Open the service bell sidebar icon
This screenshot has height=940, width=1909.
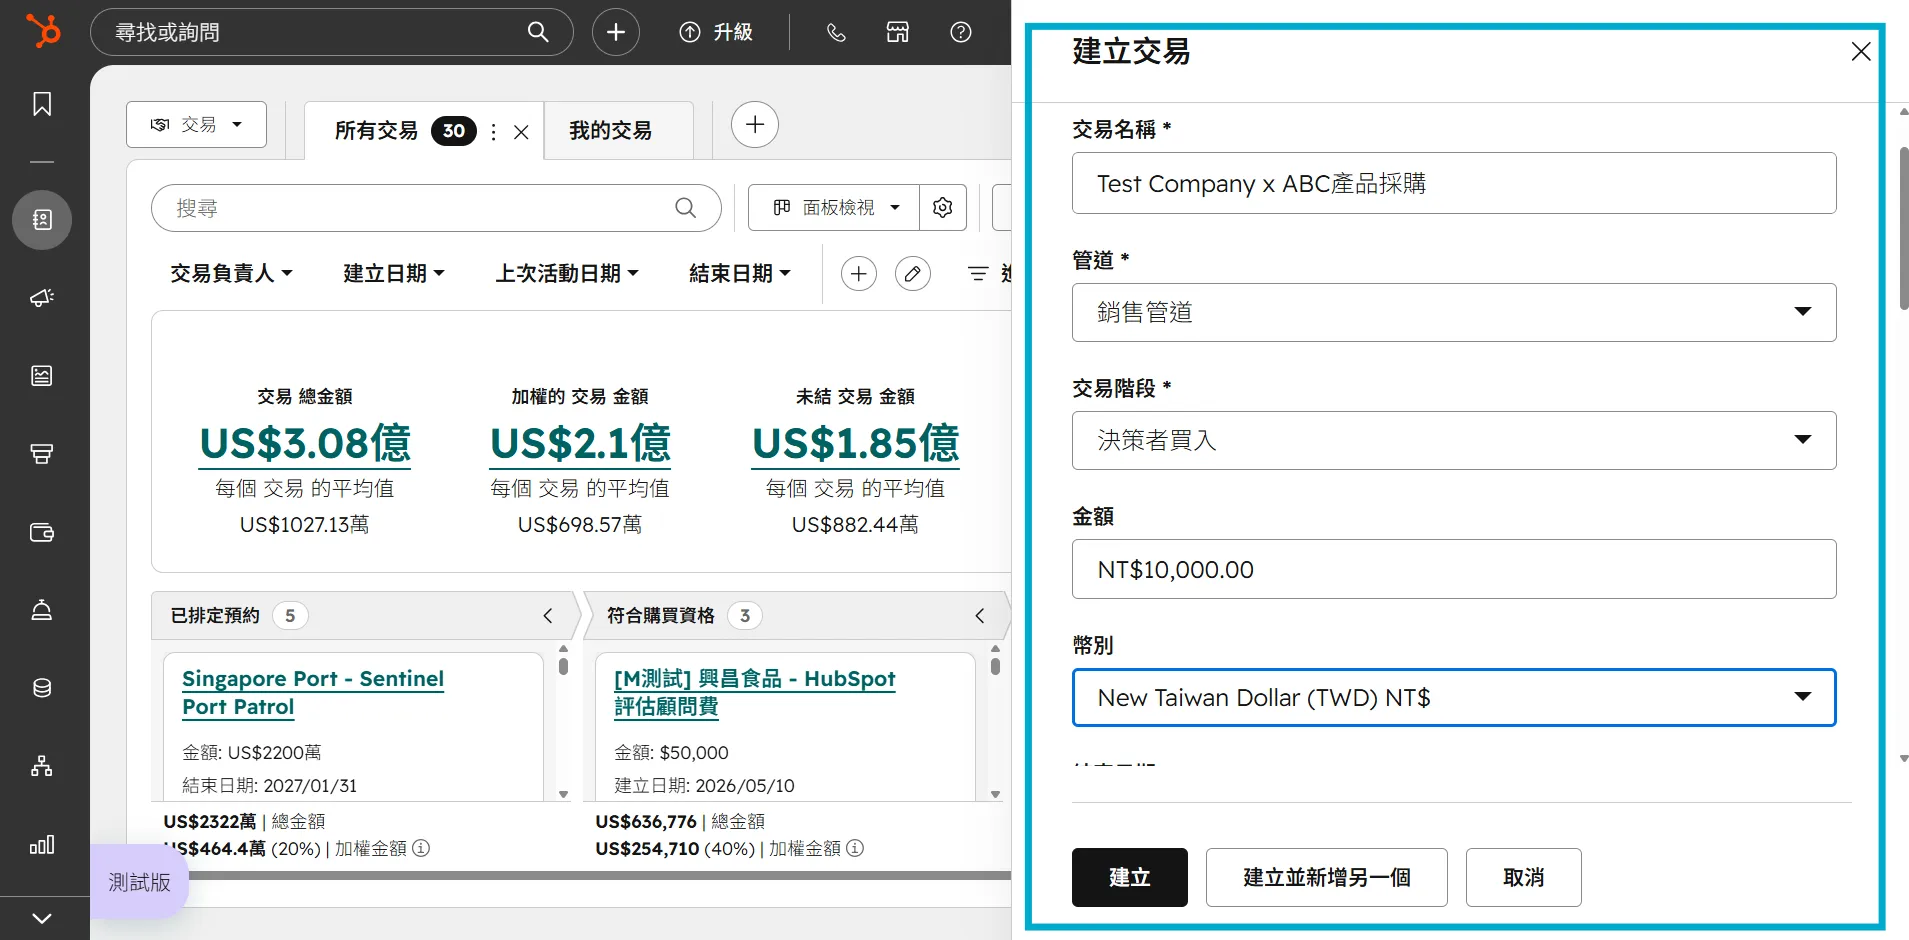(x=42, y=610)
